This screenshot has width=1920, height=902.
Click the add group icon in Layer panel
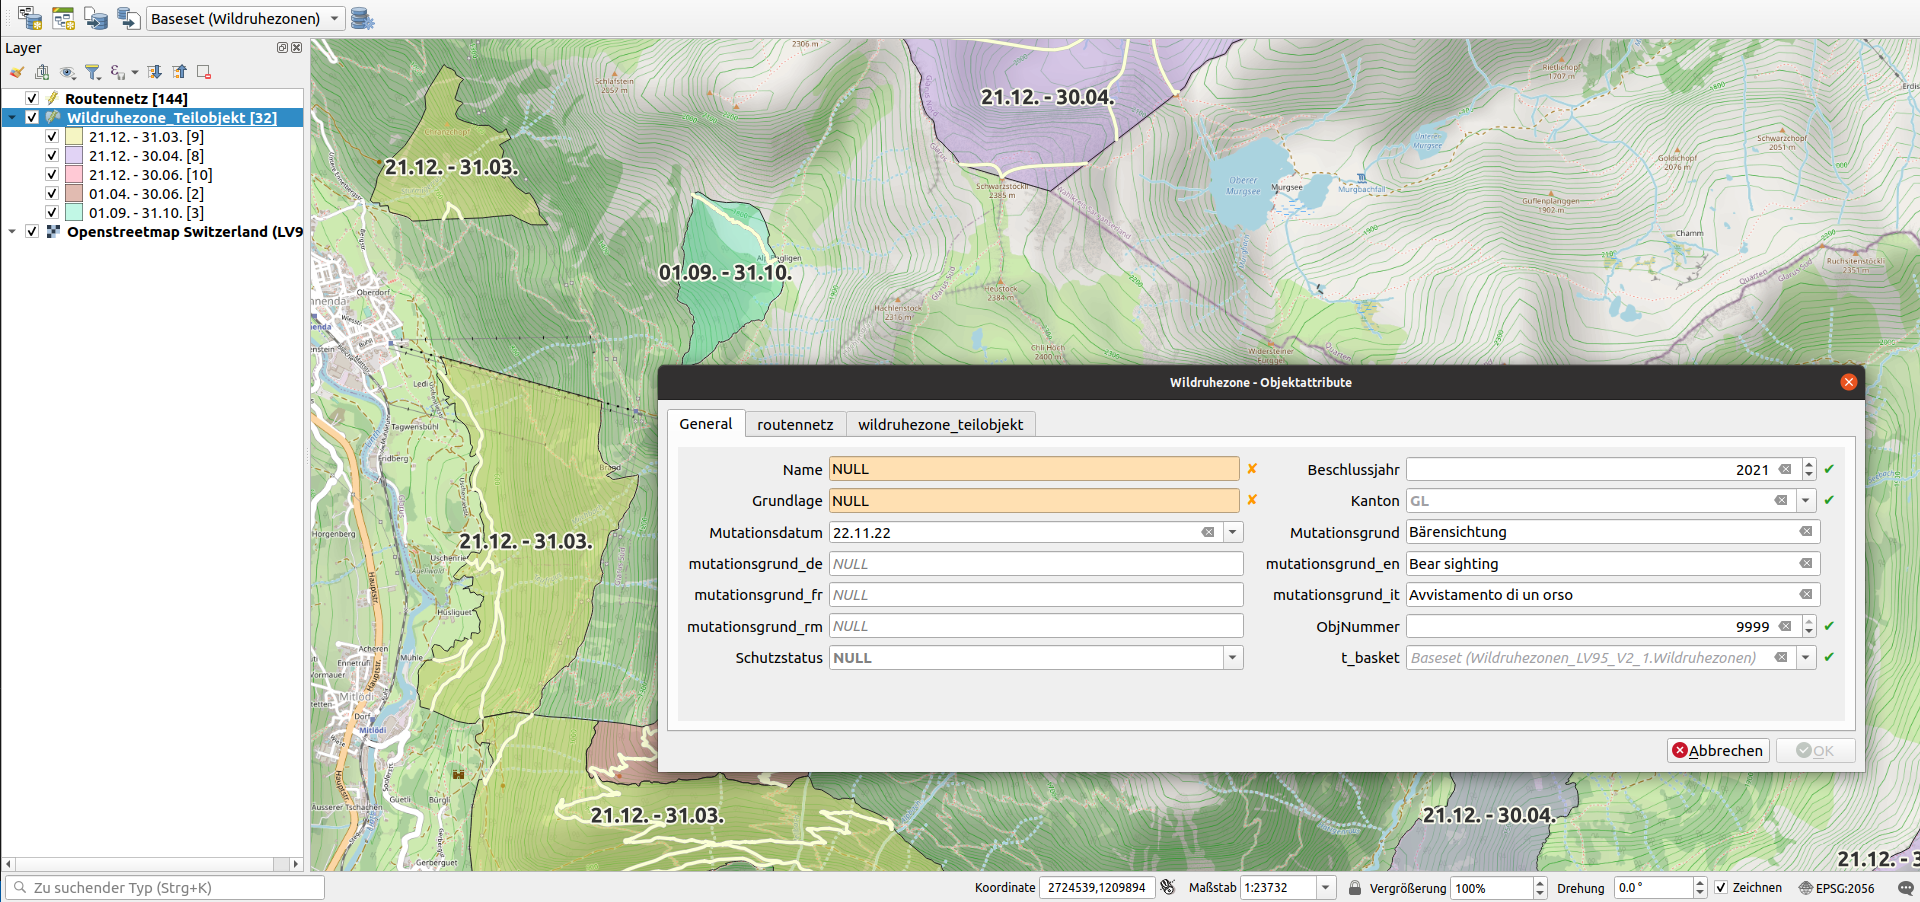click(x=42, y=72)
